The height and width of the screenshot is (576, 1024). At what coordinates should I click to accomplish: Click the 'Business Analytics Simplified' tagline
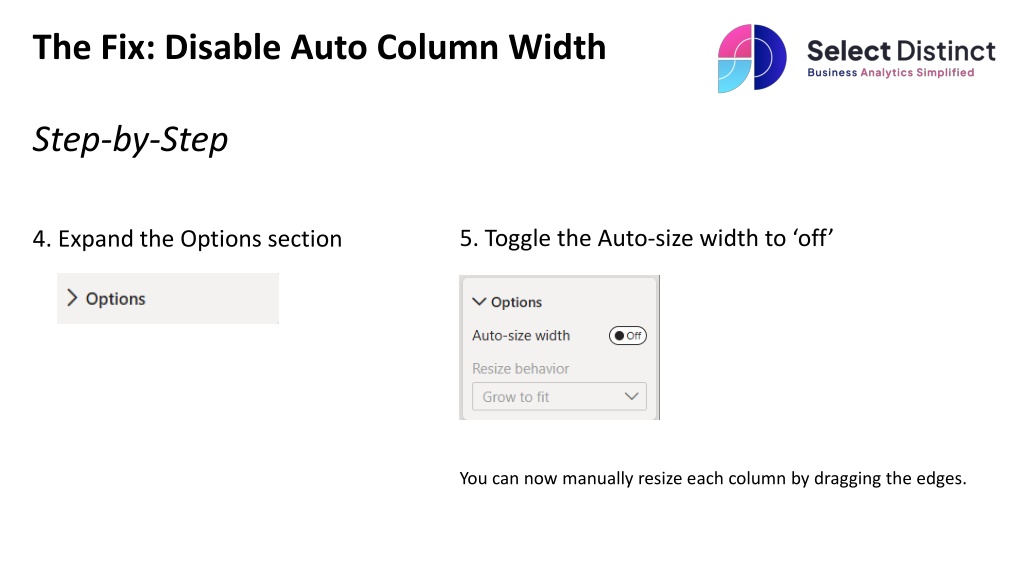pyautogui.click(x=890, y=73)
